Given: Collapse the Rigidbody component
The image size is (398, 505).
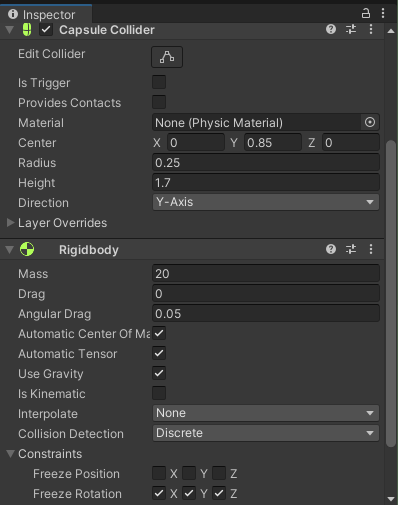Looking at the screenshot, I should [x=10, y=250].
